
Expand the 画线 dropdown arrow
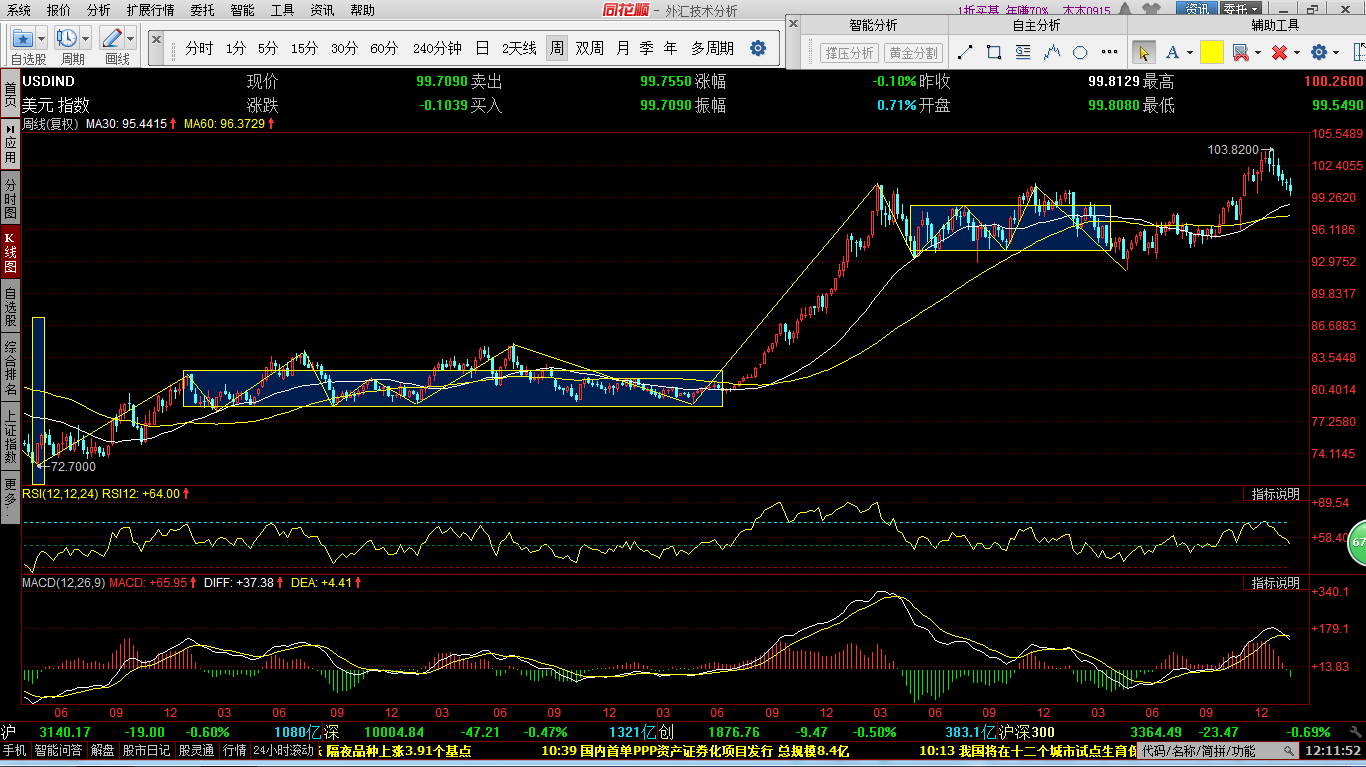pos(130,39)
